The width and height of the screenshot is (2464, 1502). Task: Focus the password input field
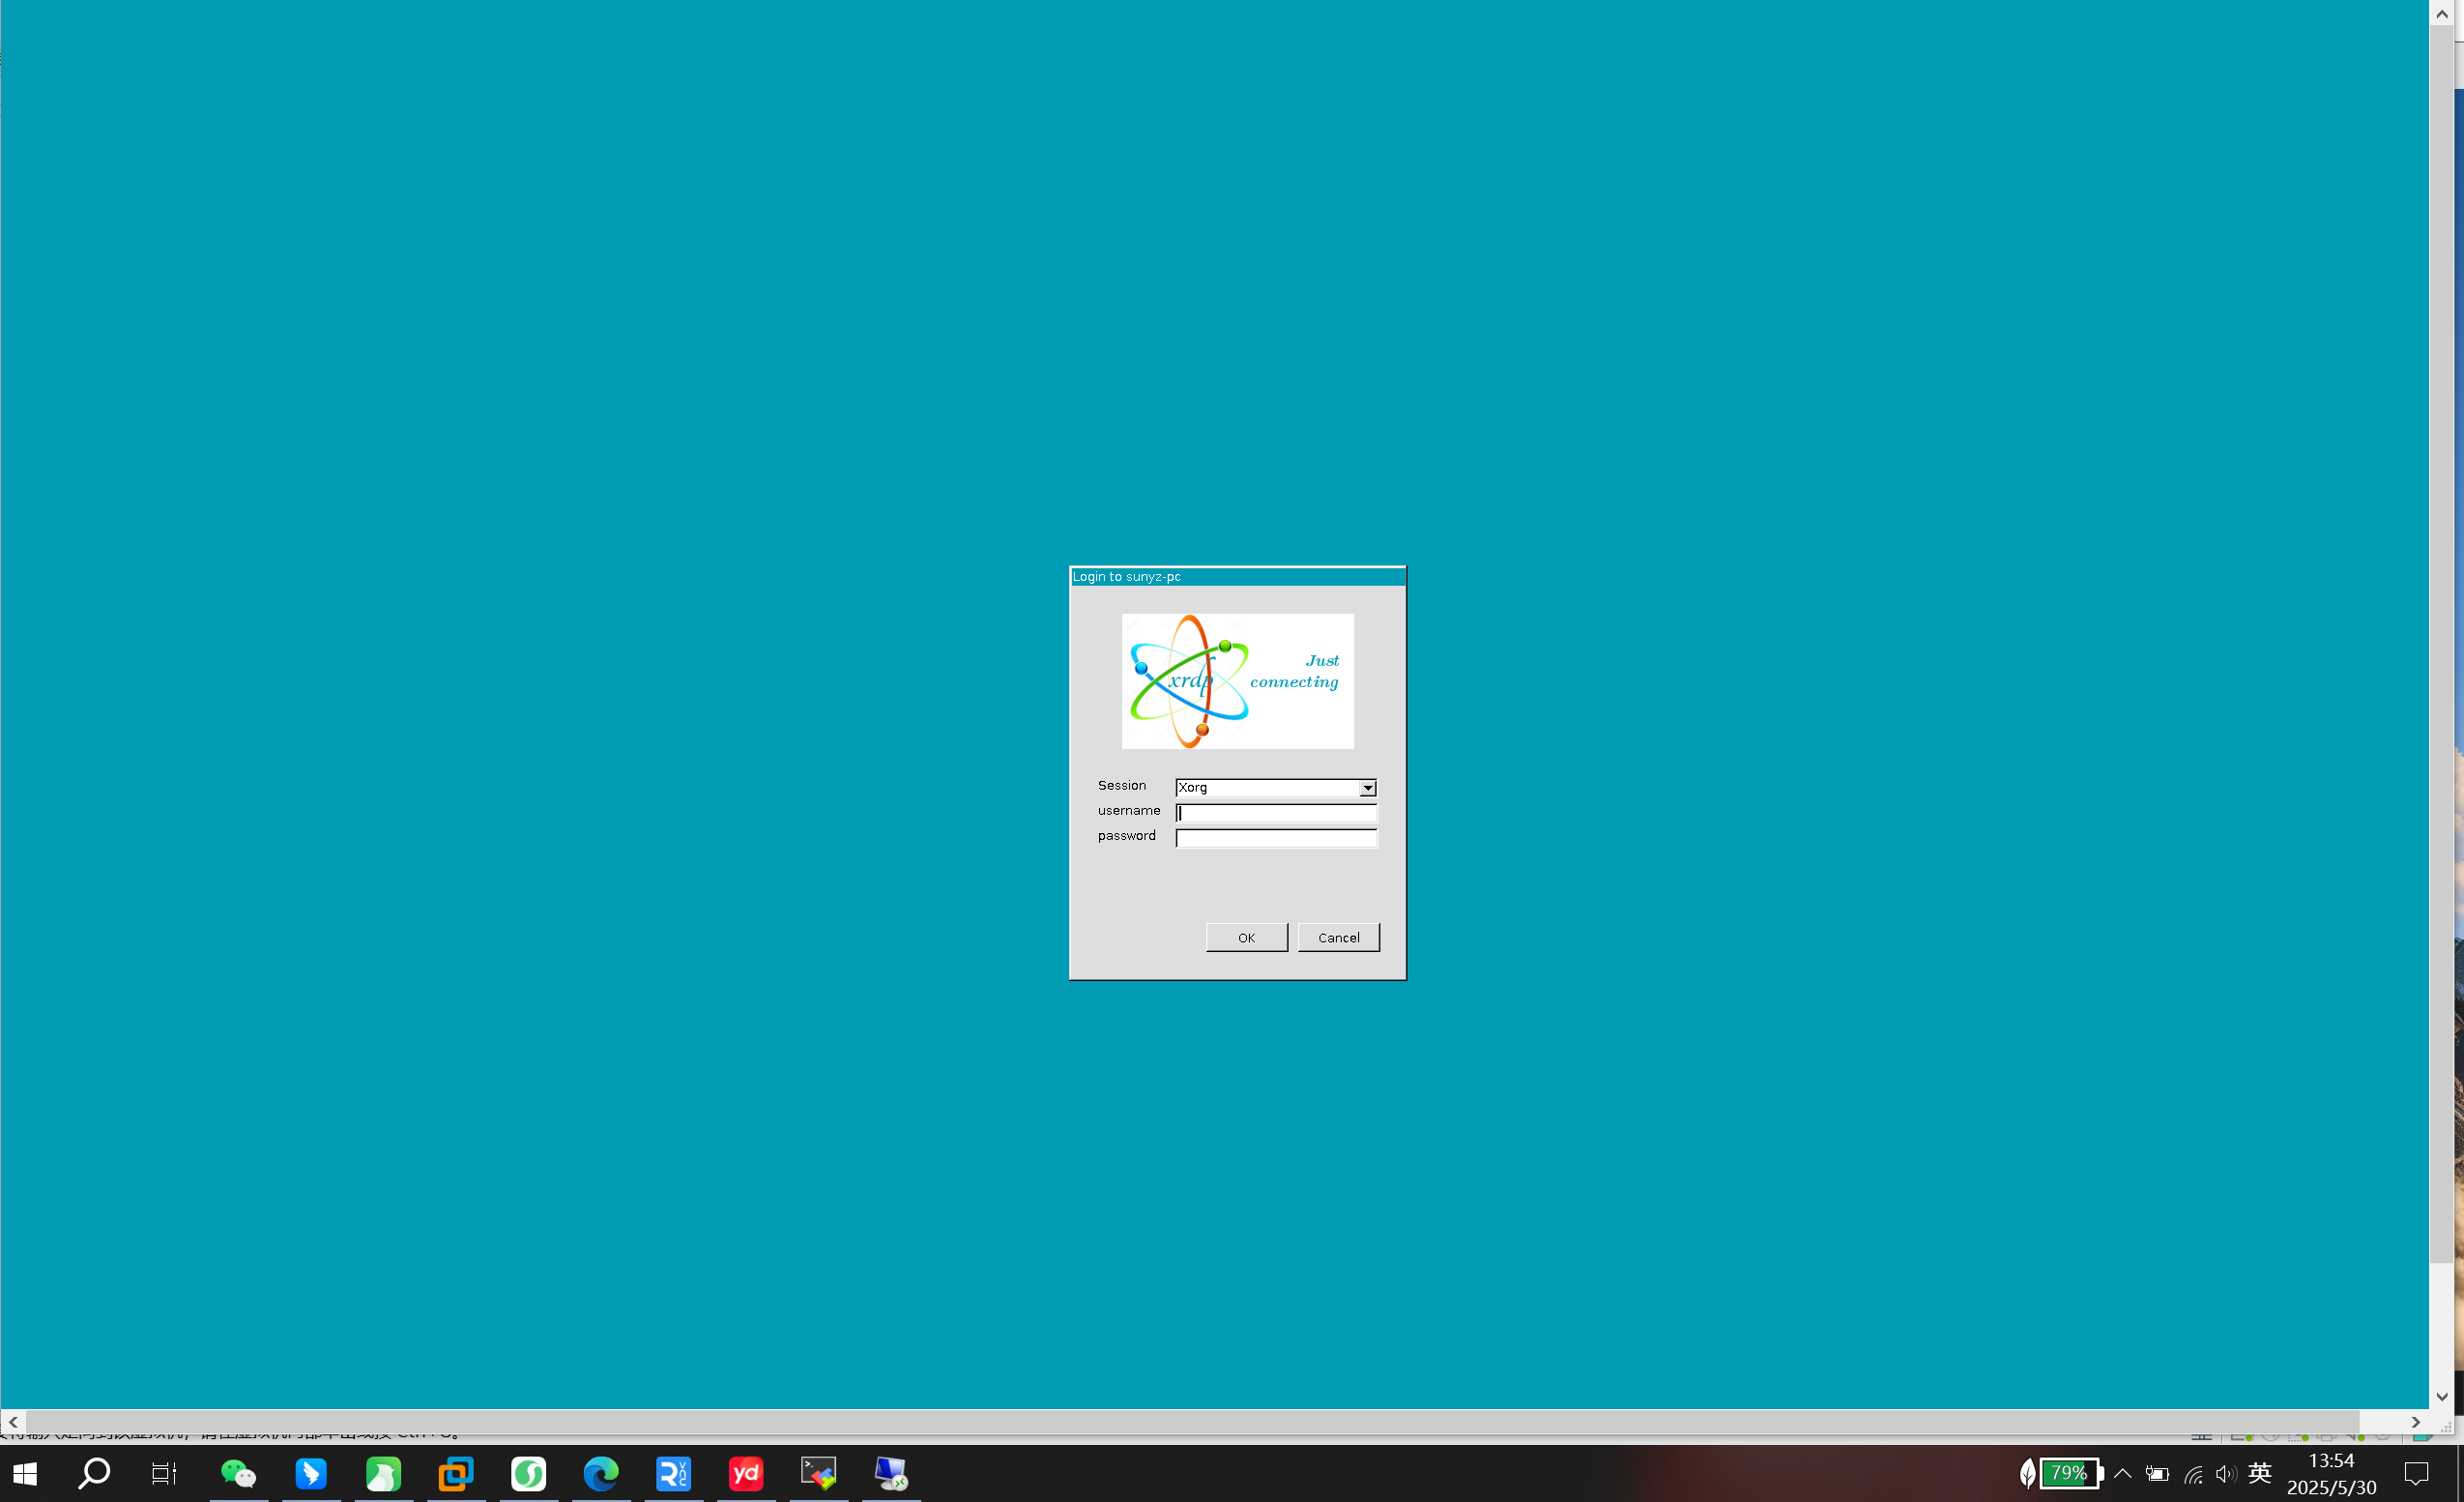coord(1276,838)
